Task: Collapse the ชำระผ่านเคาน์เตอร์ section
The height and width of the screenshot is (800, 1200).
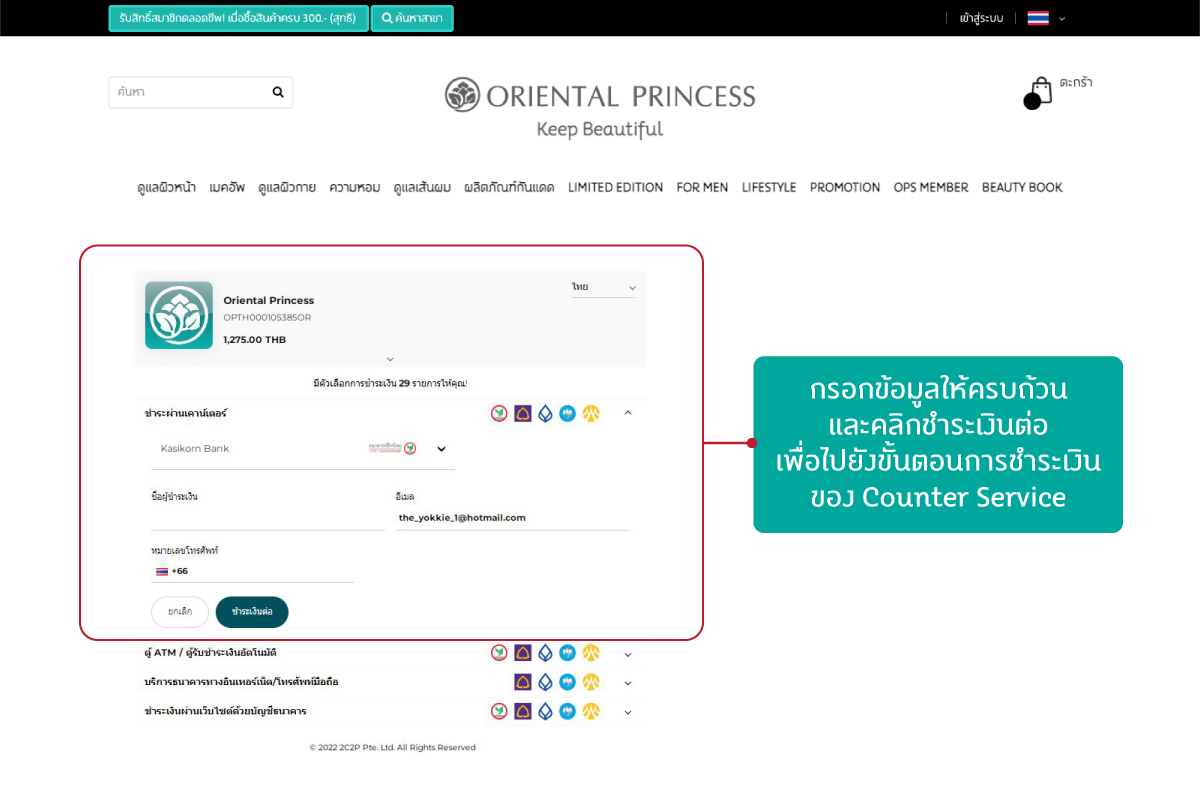Action: [628, 413]
